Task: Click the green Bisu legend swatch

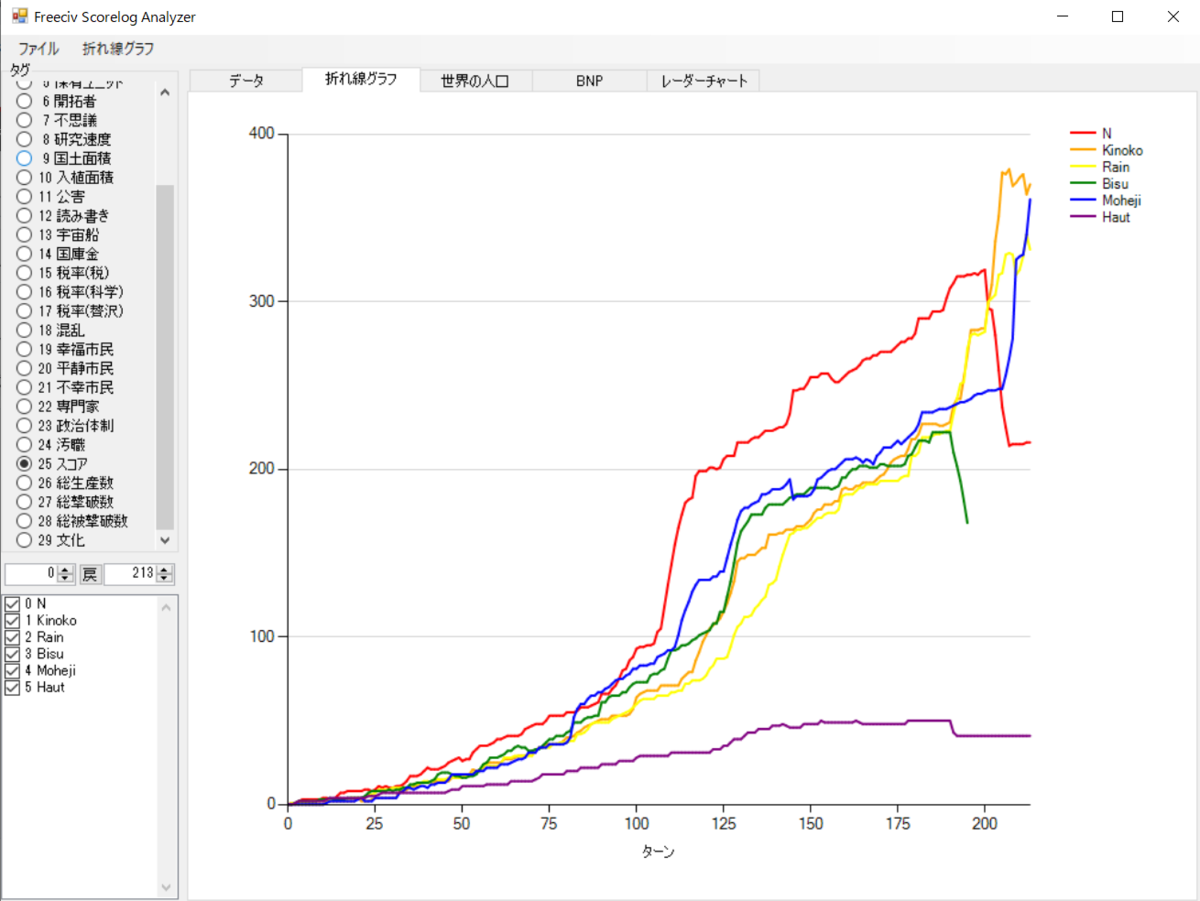Action: (x=1083, y=184)
